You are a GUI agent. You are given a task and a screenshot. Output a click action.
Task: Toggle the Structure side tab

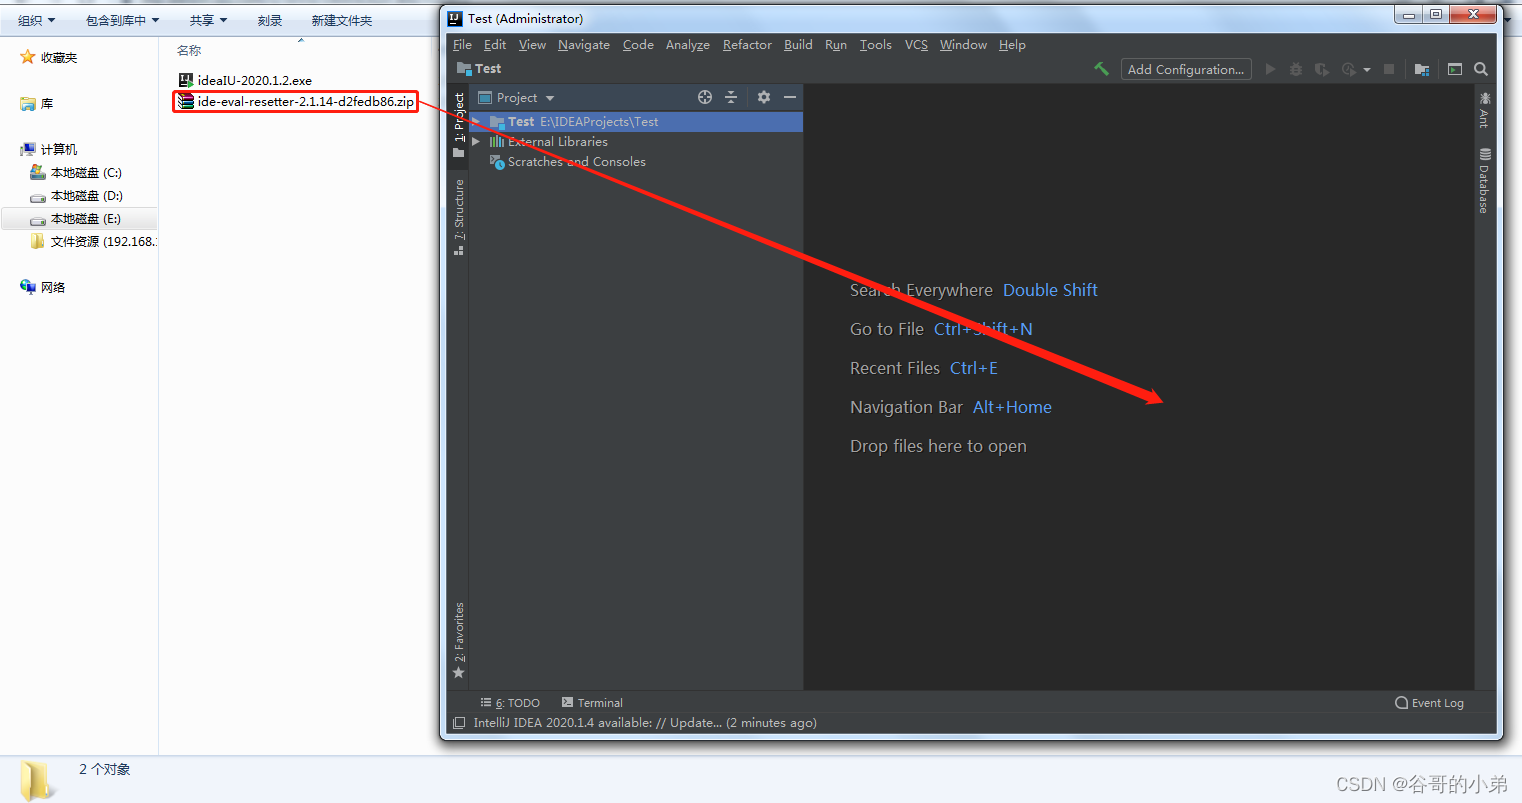[x=459, y=216]
